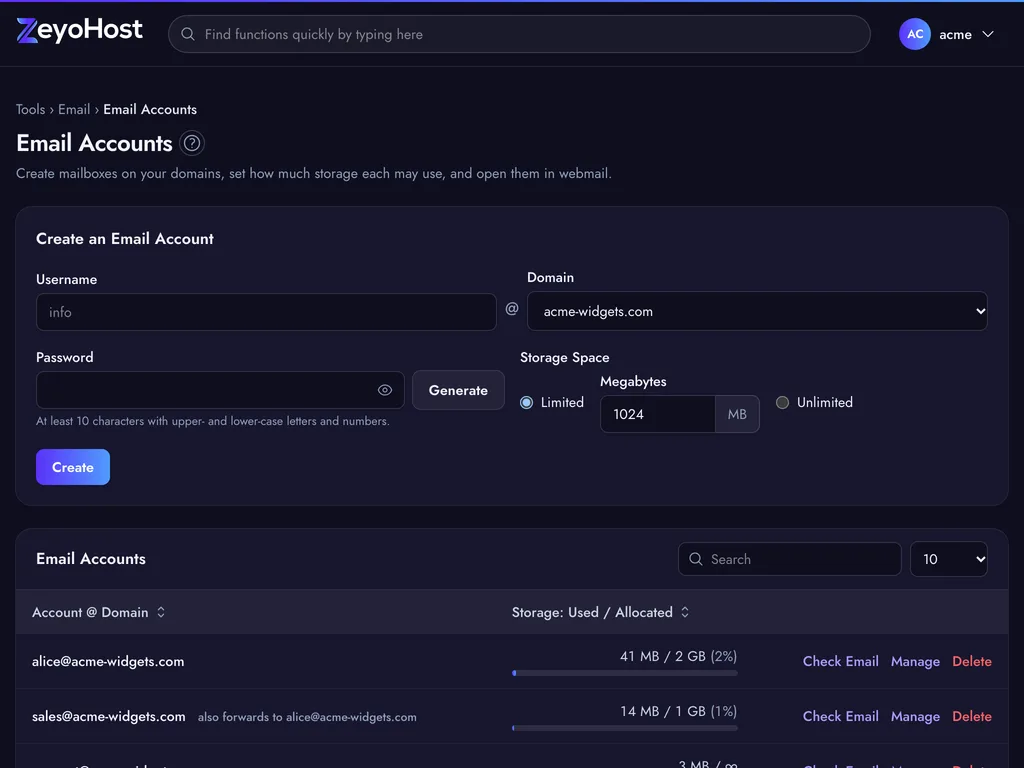Viewport: 1024px width, 768px height.
Task: Click the Generate password button
Action: click(x=458, y=390)
